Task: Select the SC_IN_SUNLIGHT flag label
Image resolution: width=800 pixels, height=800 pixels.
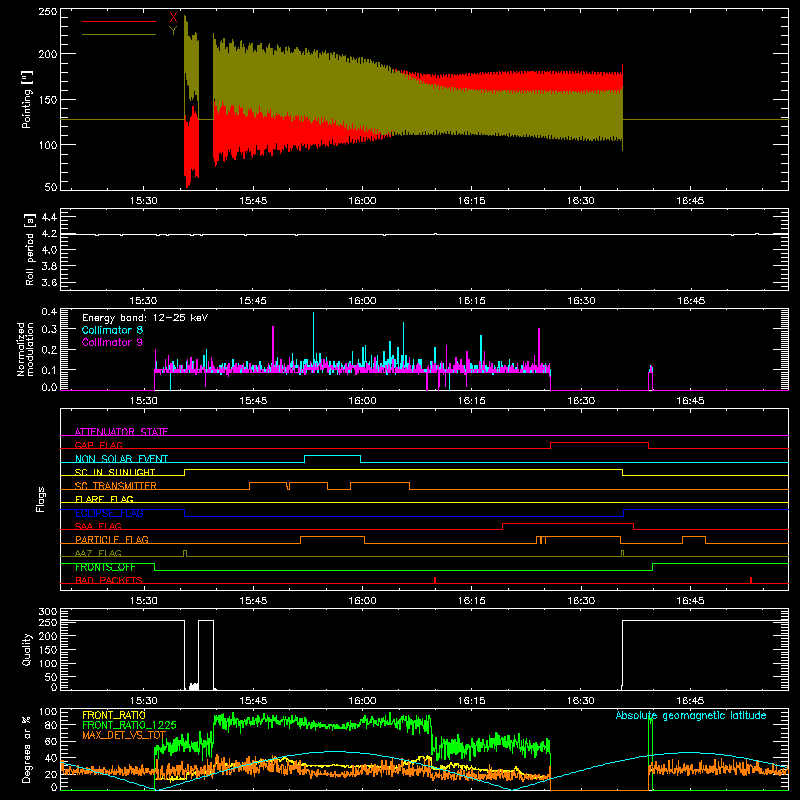Action: pyautogui.click(x=115, y=472)
